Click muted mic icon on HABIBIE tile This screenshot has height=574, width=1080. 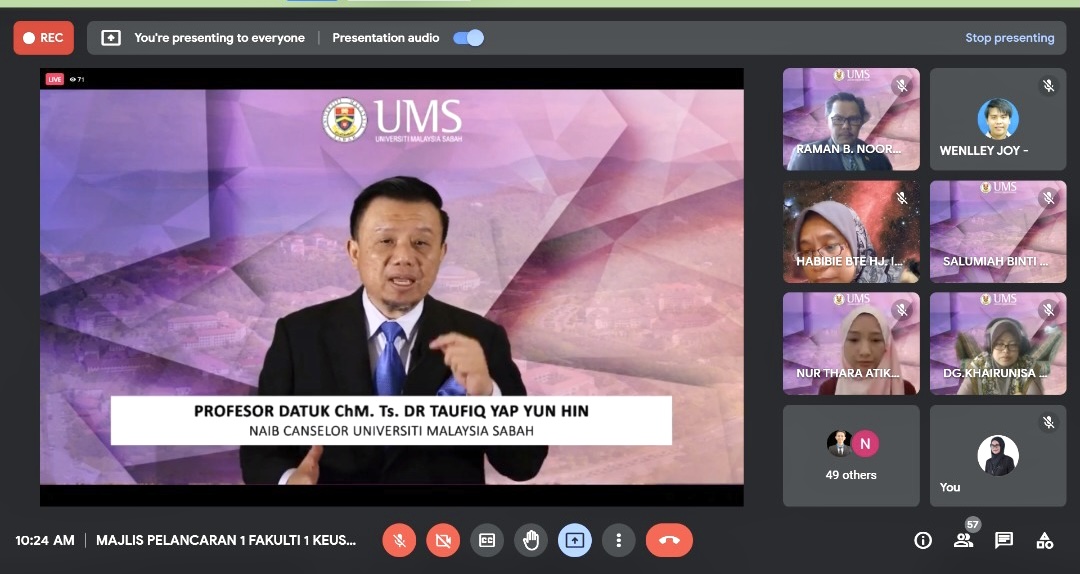point(902,198)
